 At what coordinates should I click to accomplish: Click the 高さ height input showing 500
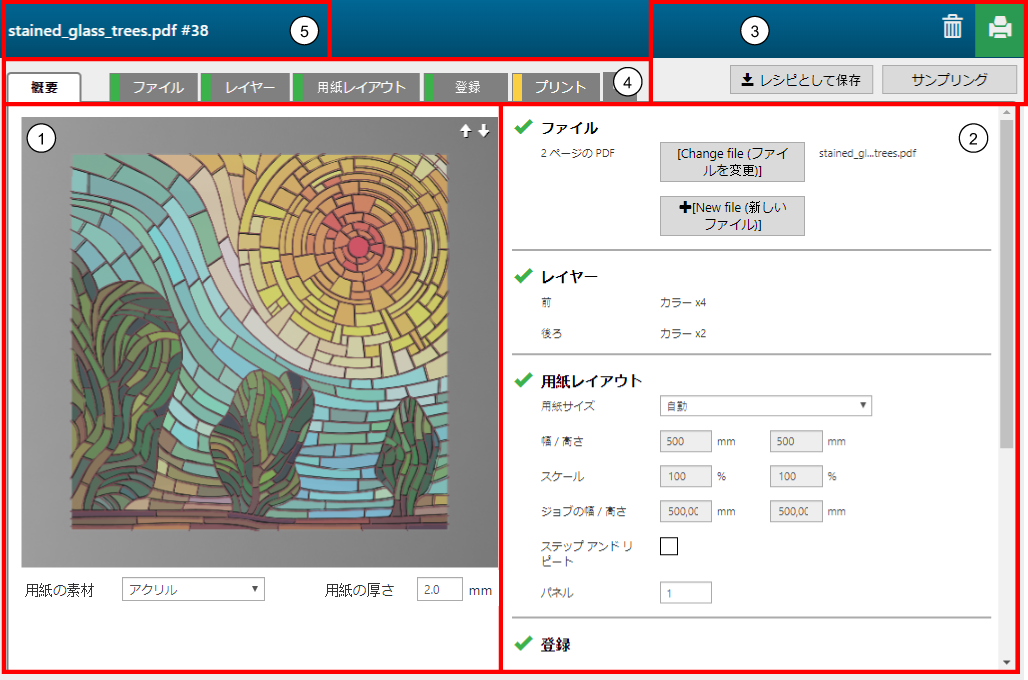[796, 441]
